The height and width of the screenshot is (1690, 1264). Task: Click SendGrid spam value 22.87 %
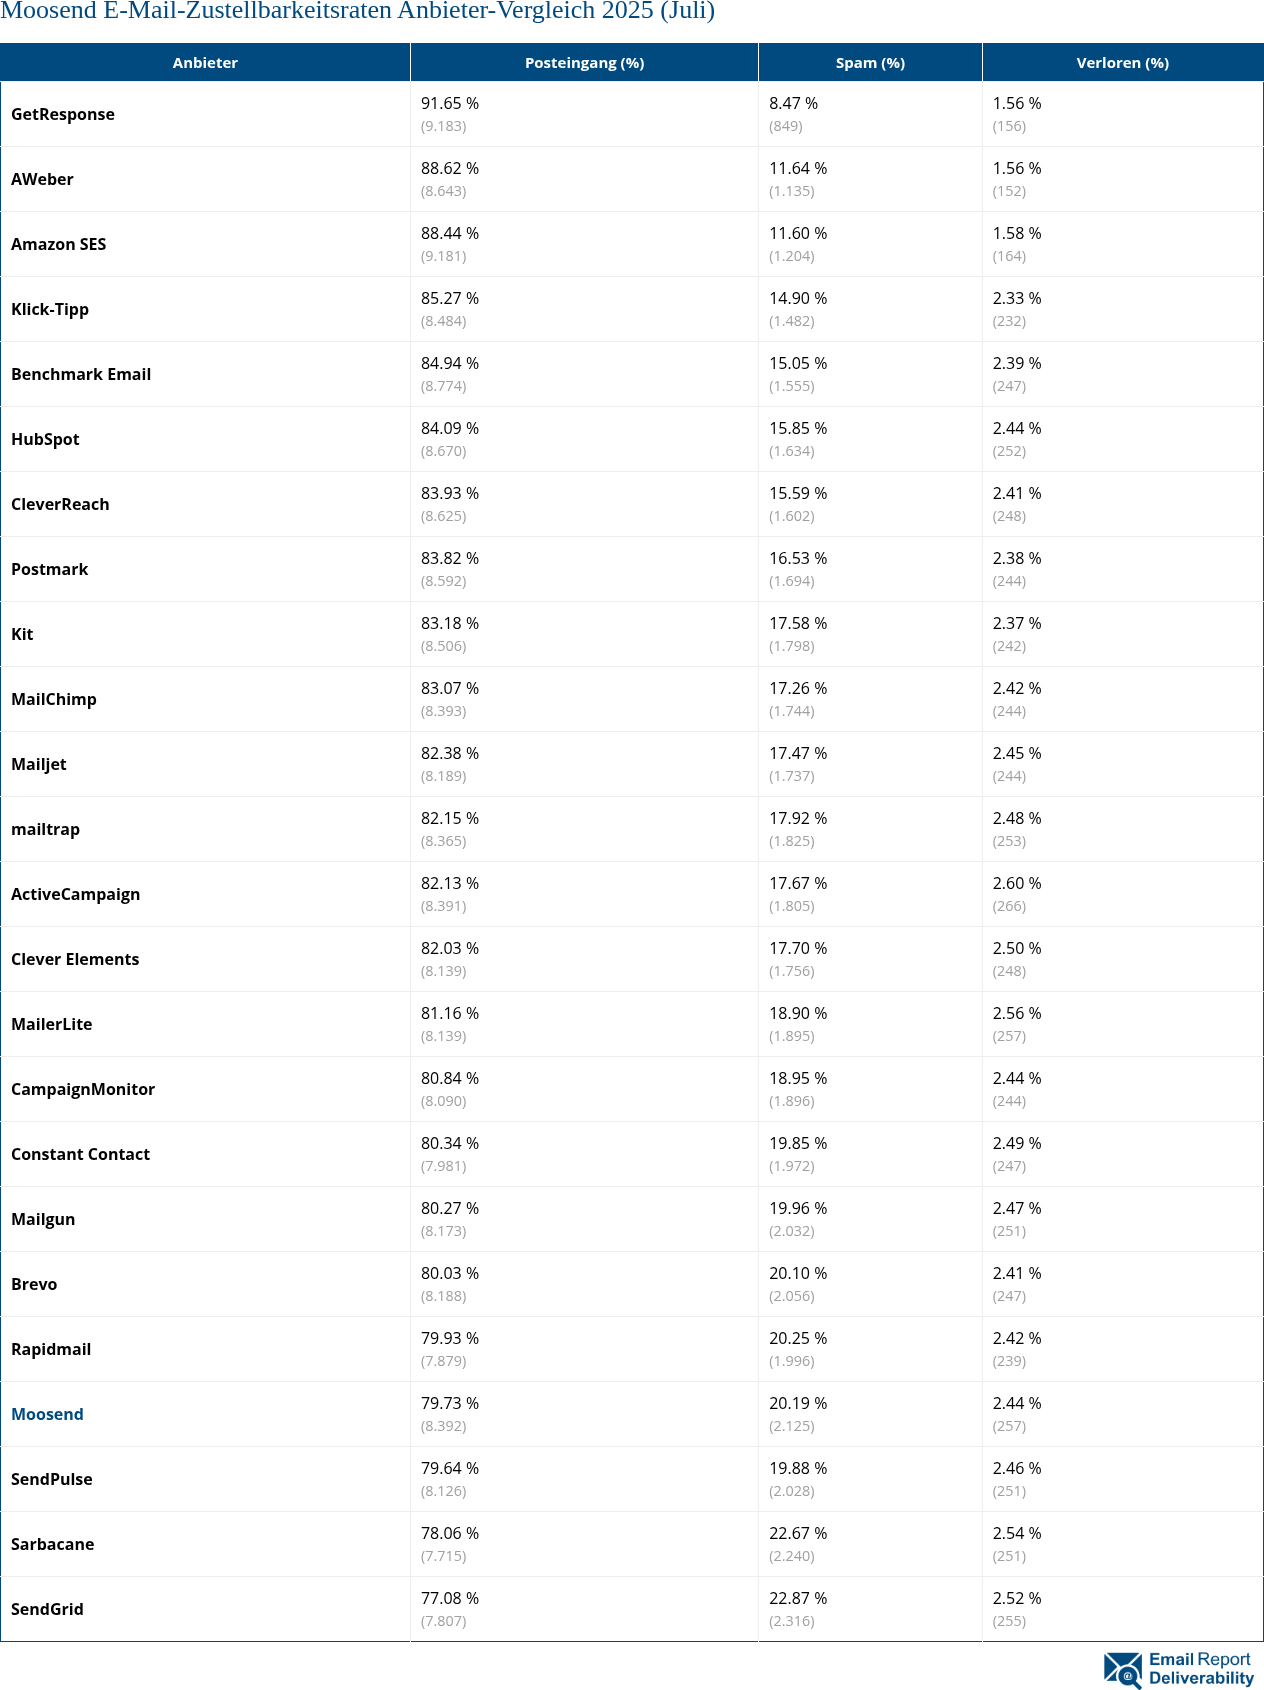[x=798, y=1598]
